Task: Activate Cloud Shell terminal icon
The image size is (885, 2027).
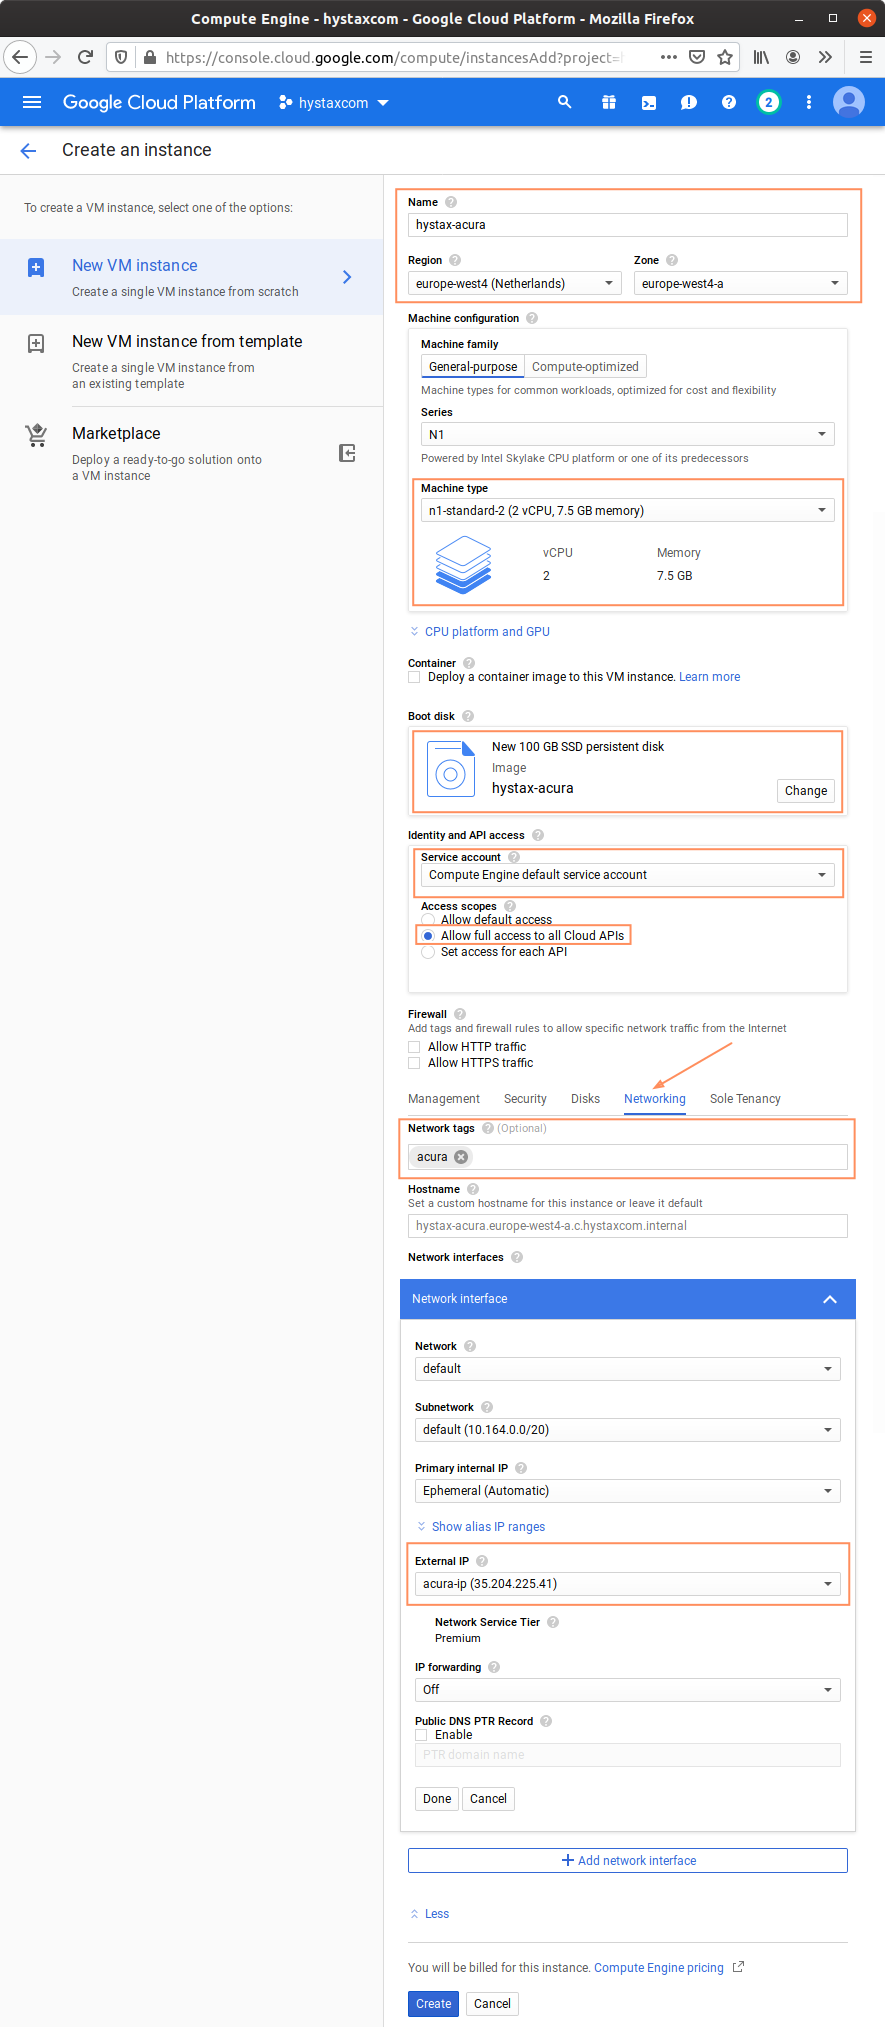Action: (649, 102)
